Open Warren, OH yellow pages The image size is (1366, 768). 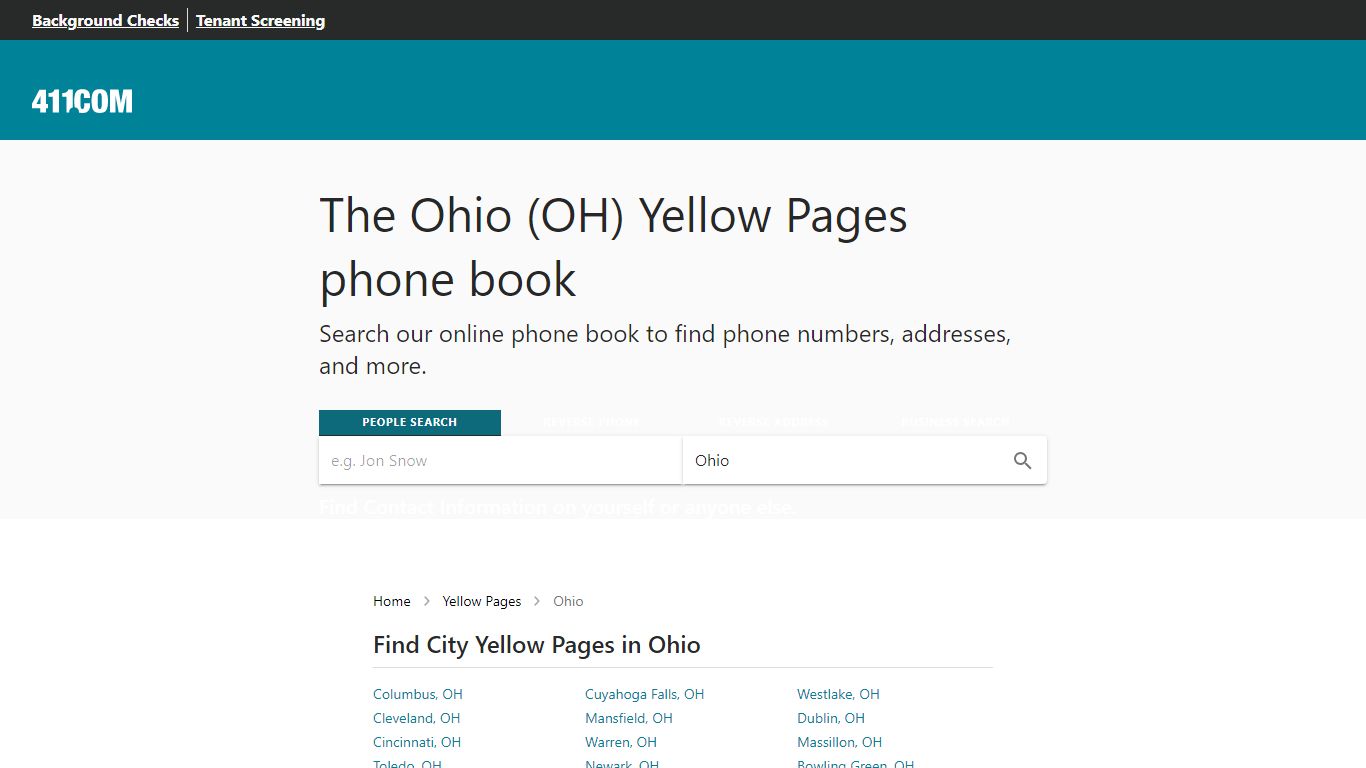[x=621, y=742]
